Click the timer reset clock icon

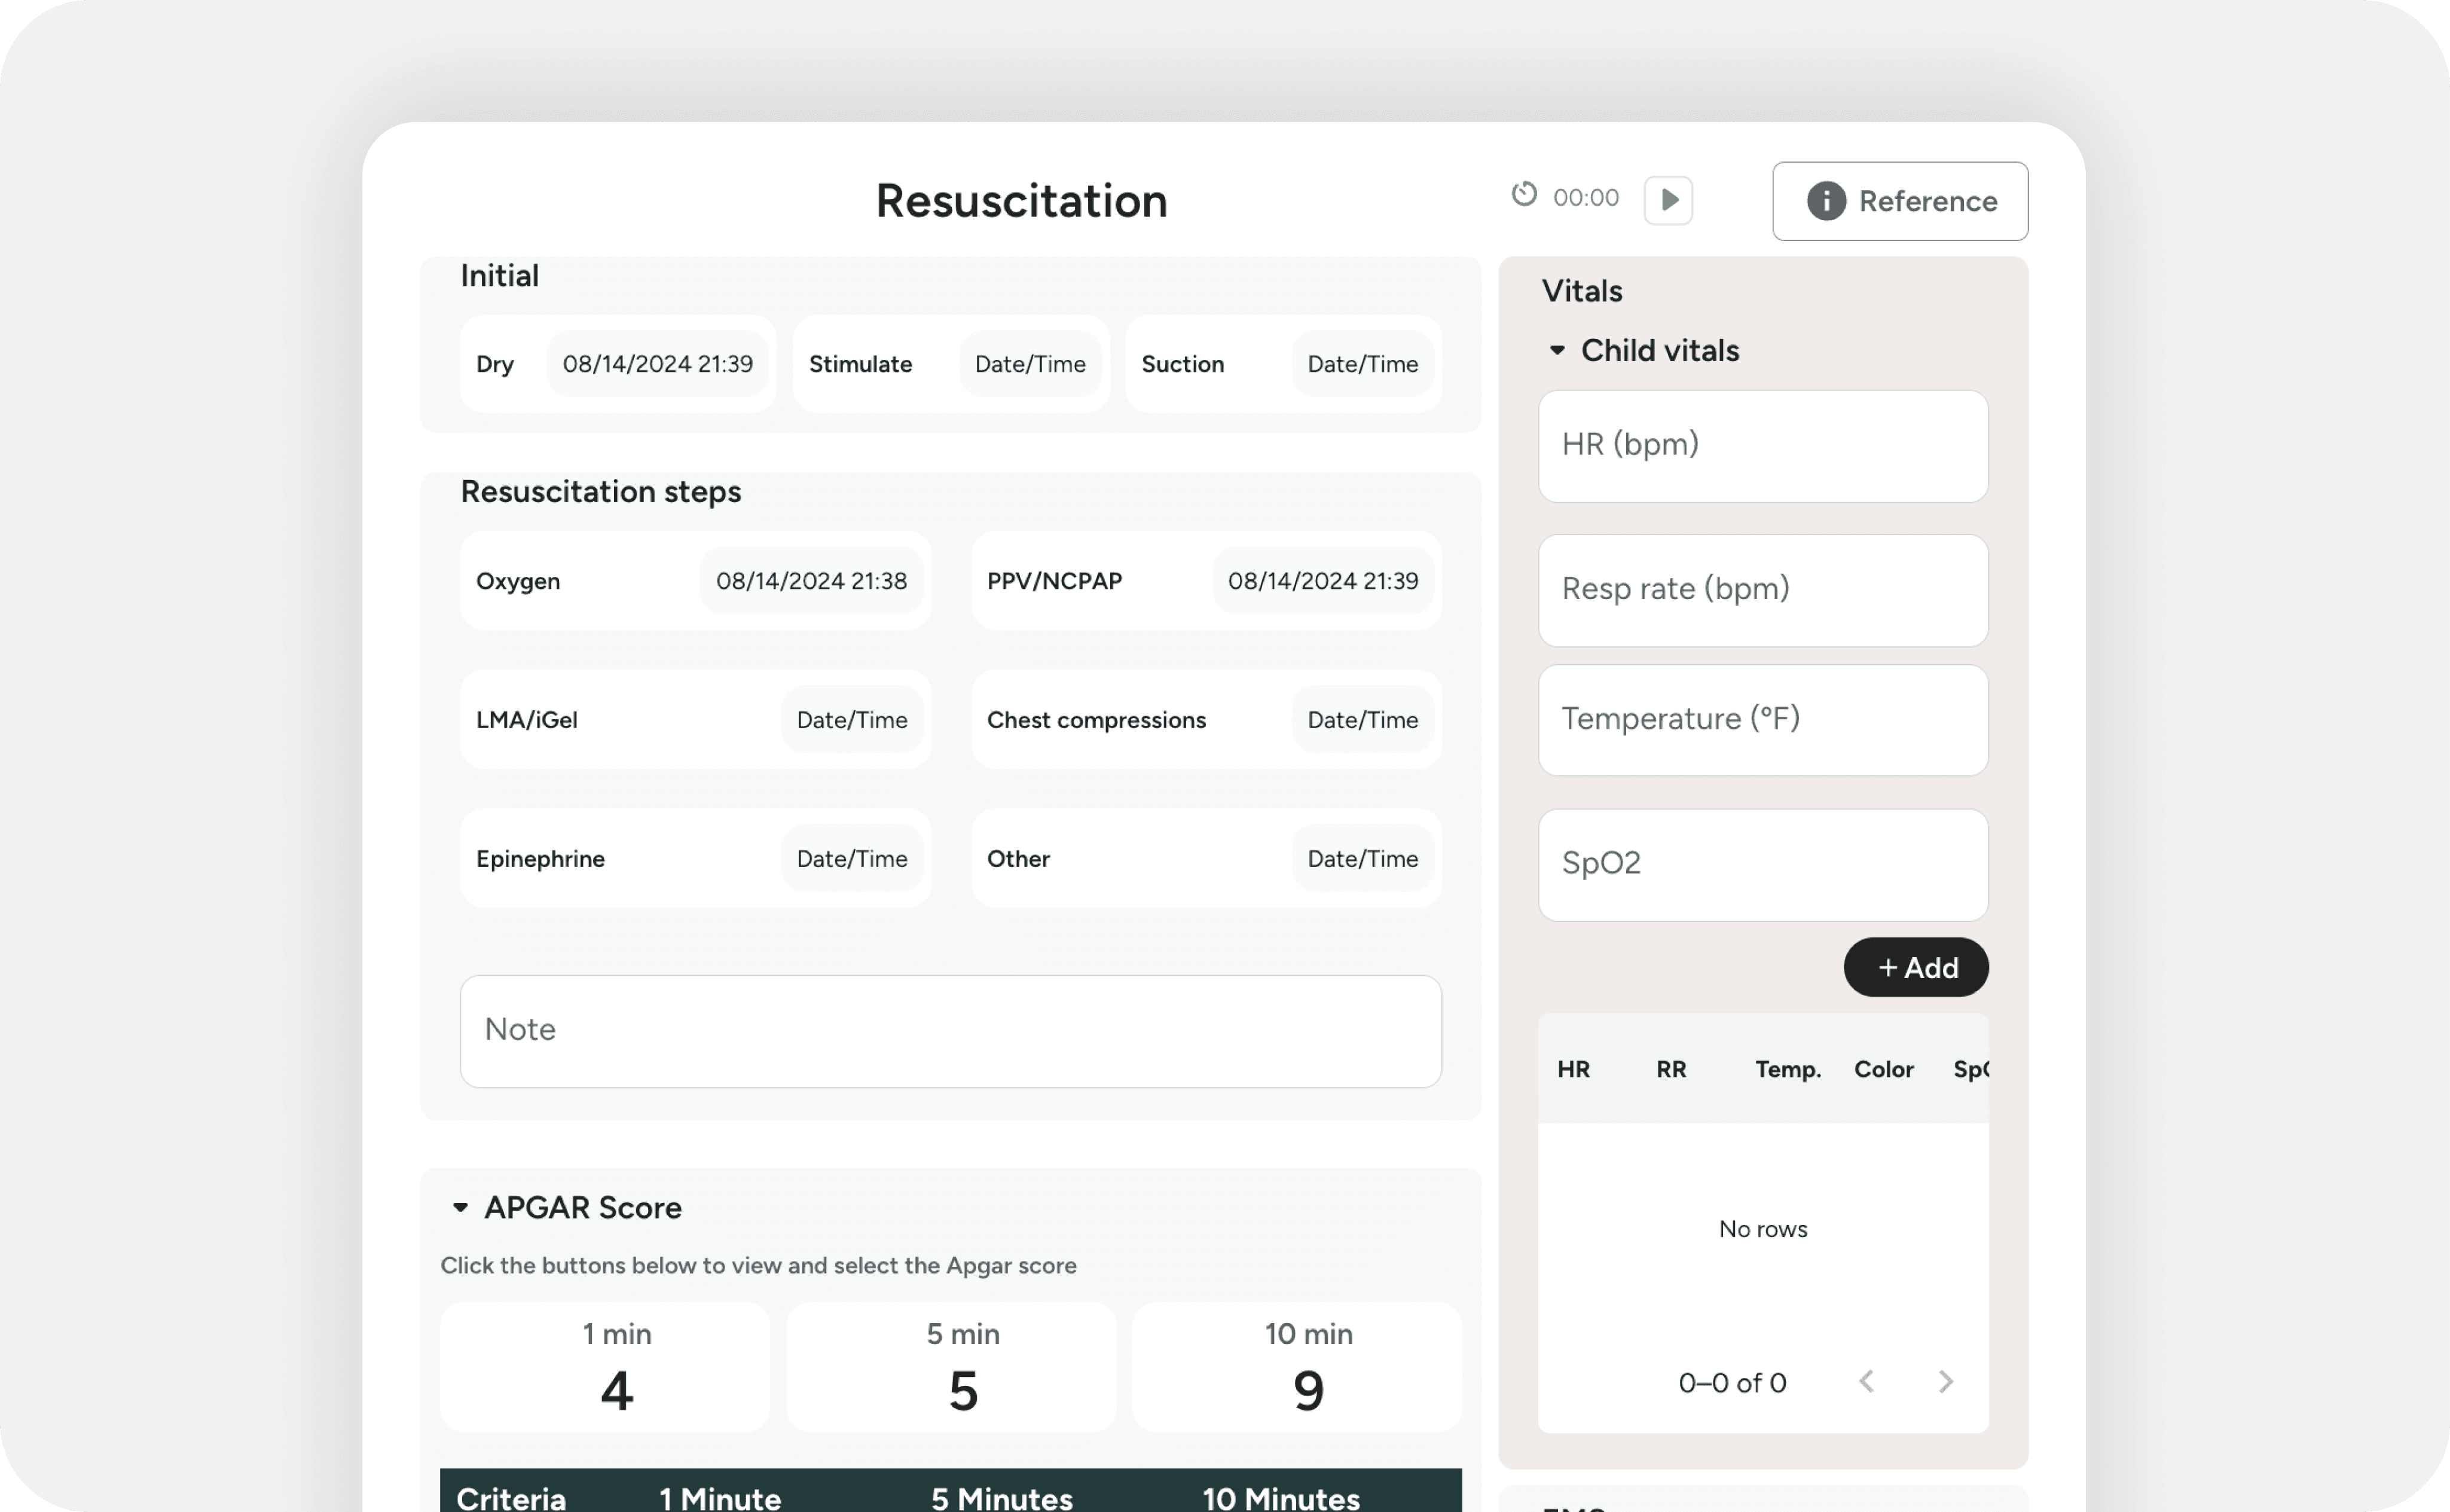(1523, 194)
